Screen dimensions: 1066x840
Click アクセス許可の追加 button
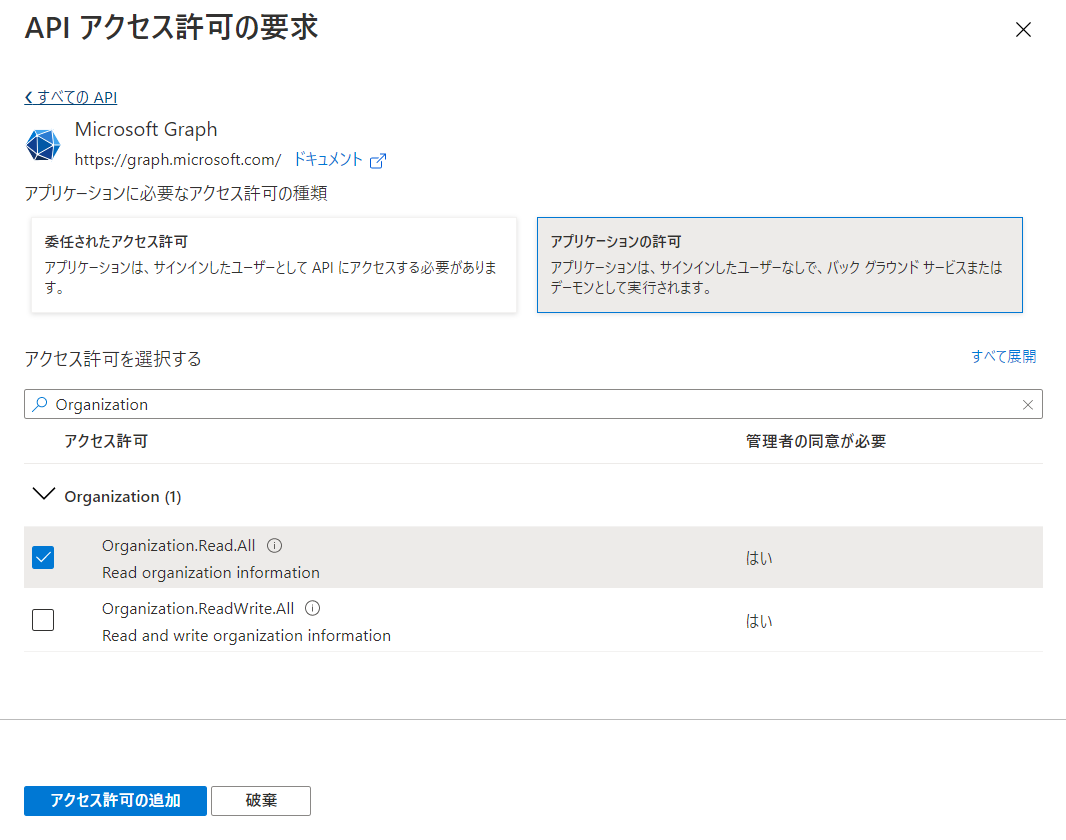[x=116, y=801]
